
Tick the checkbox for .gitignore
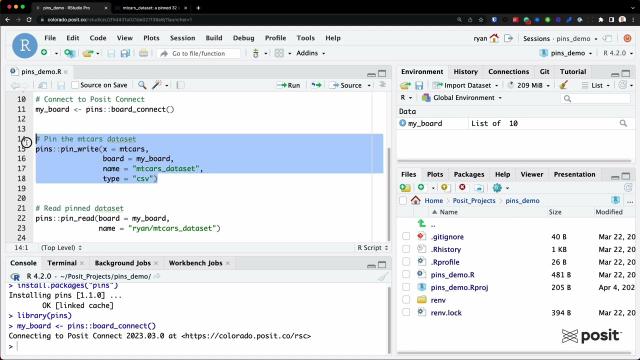click(x=406, y=236)
